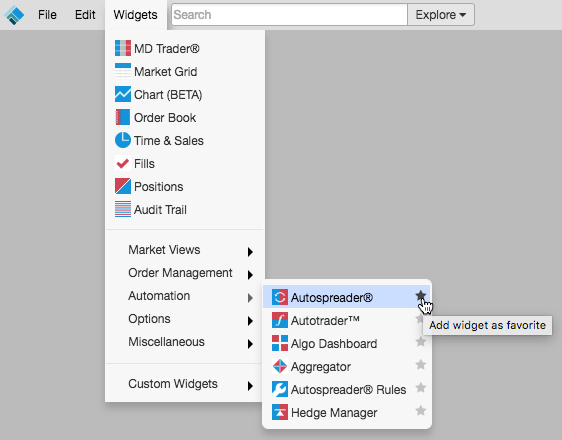Screen dimensions: 562x440
Task: Favorite Autospreader with its star
Action: point(421,296)
